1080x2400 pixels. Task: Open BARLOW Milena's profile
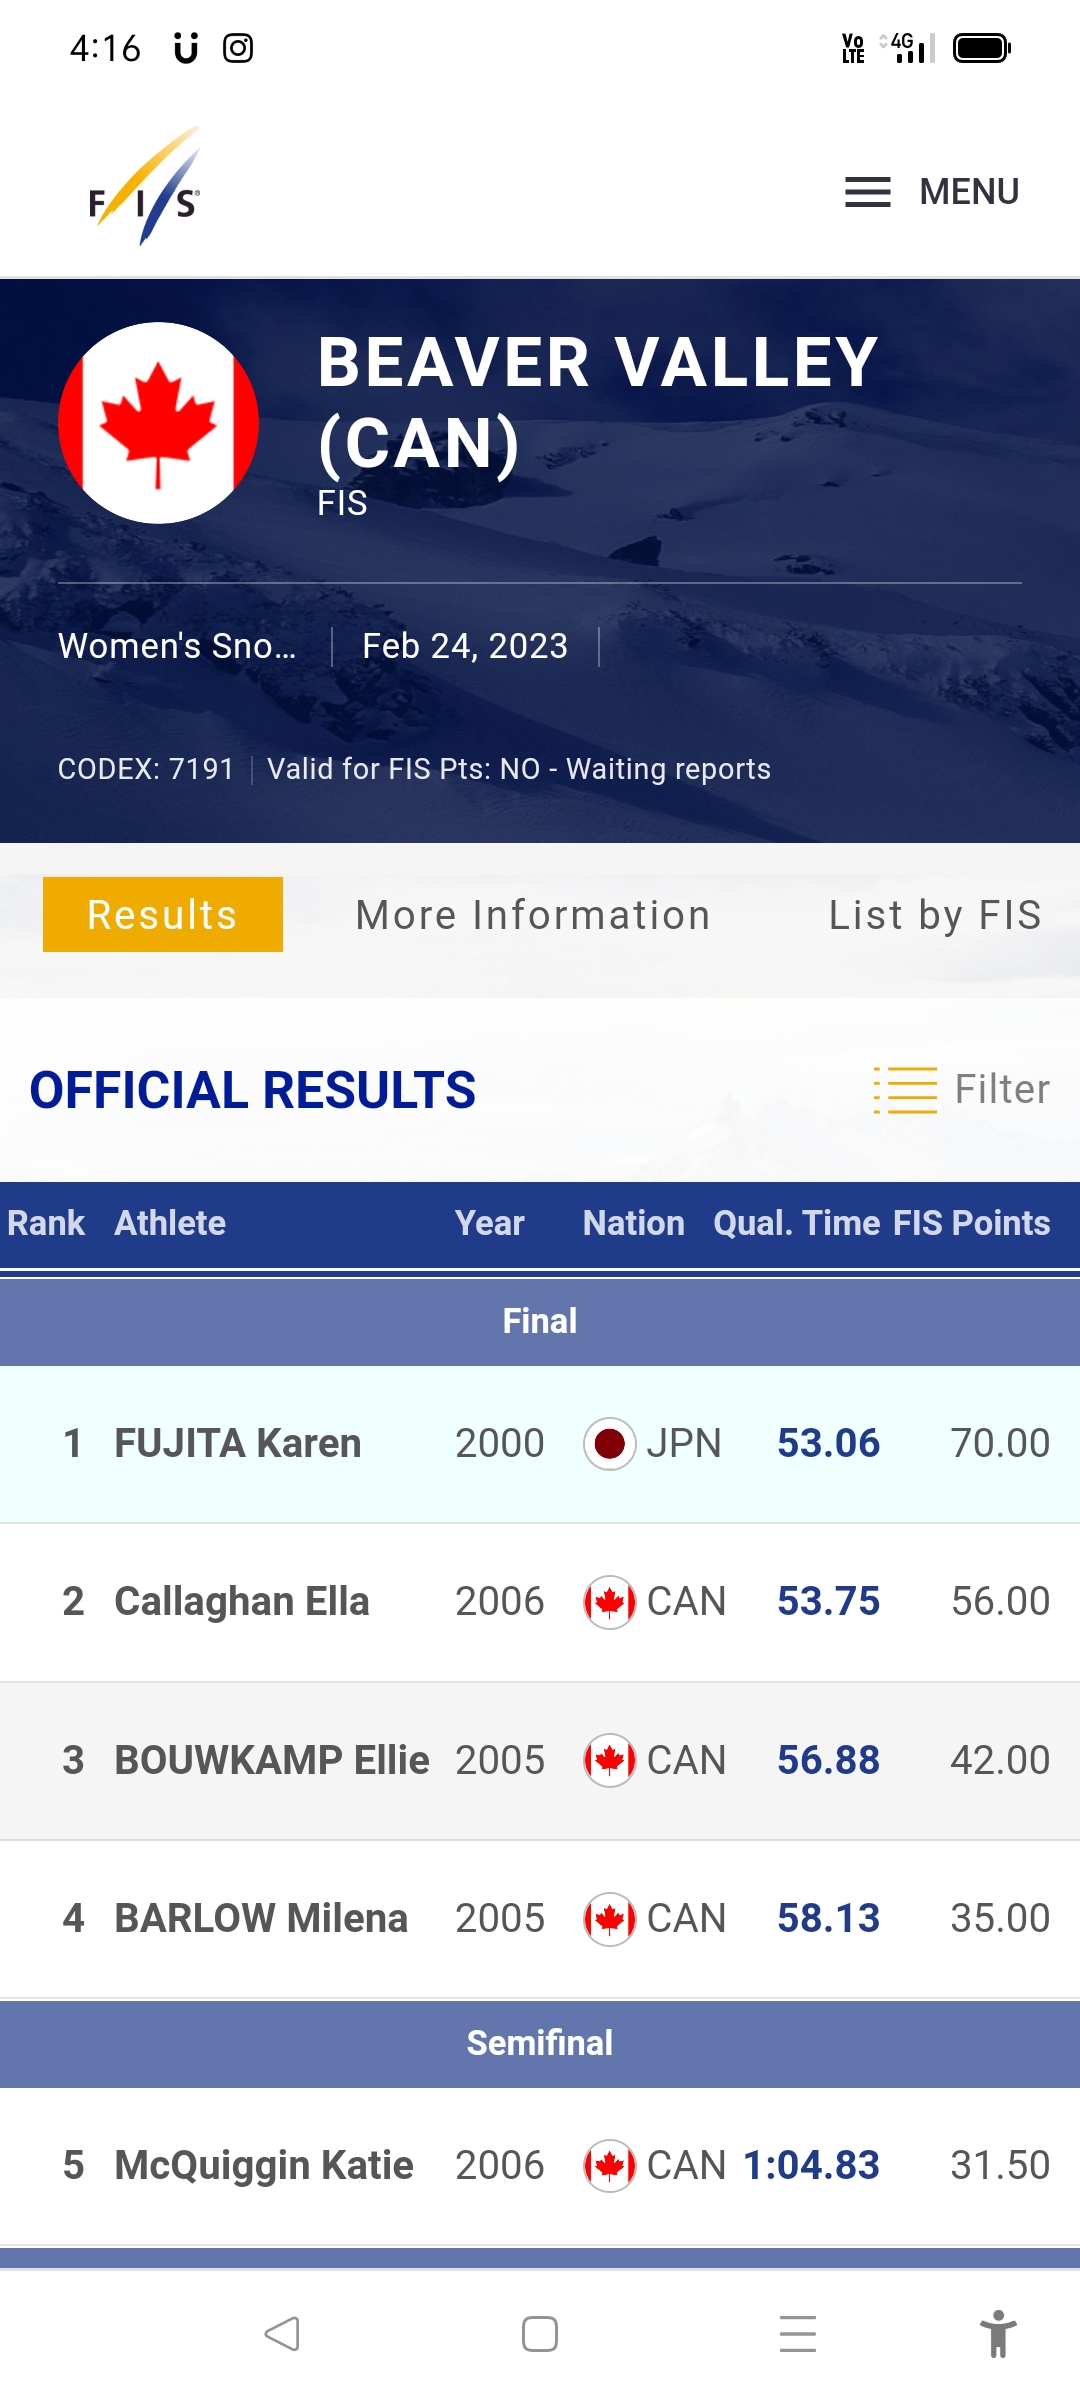(261, 1918)
